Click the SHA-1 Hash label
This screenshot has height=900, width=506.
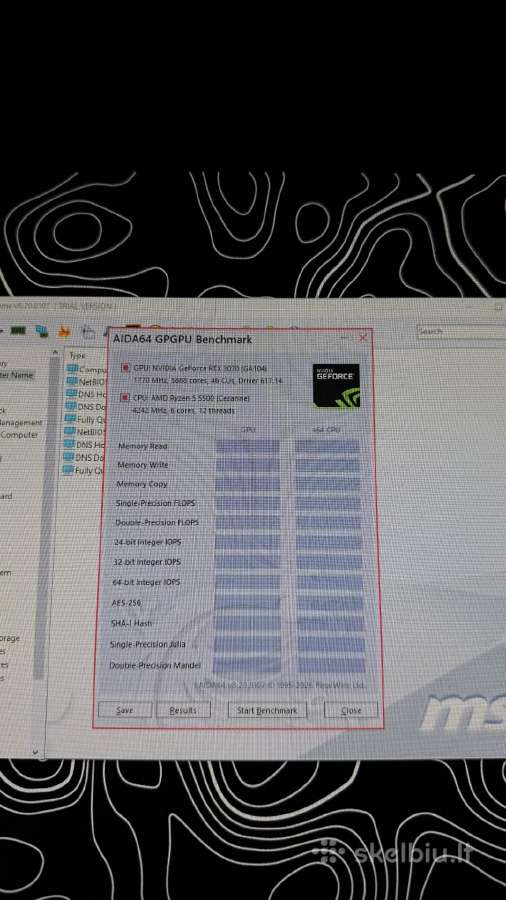[131, 623]
